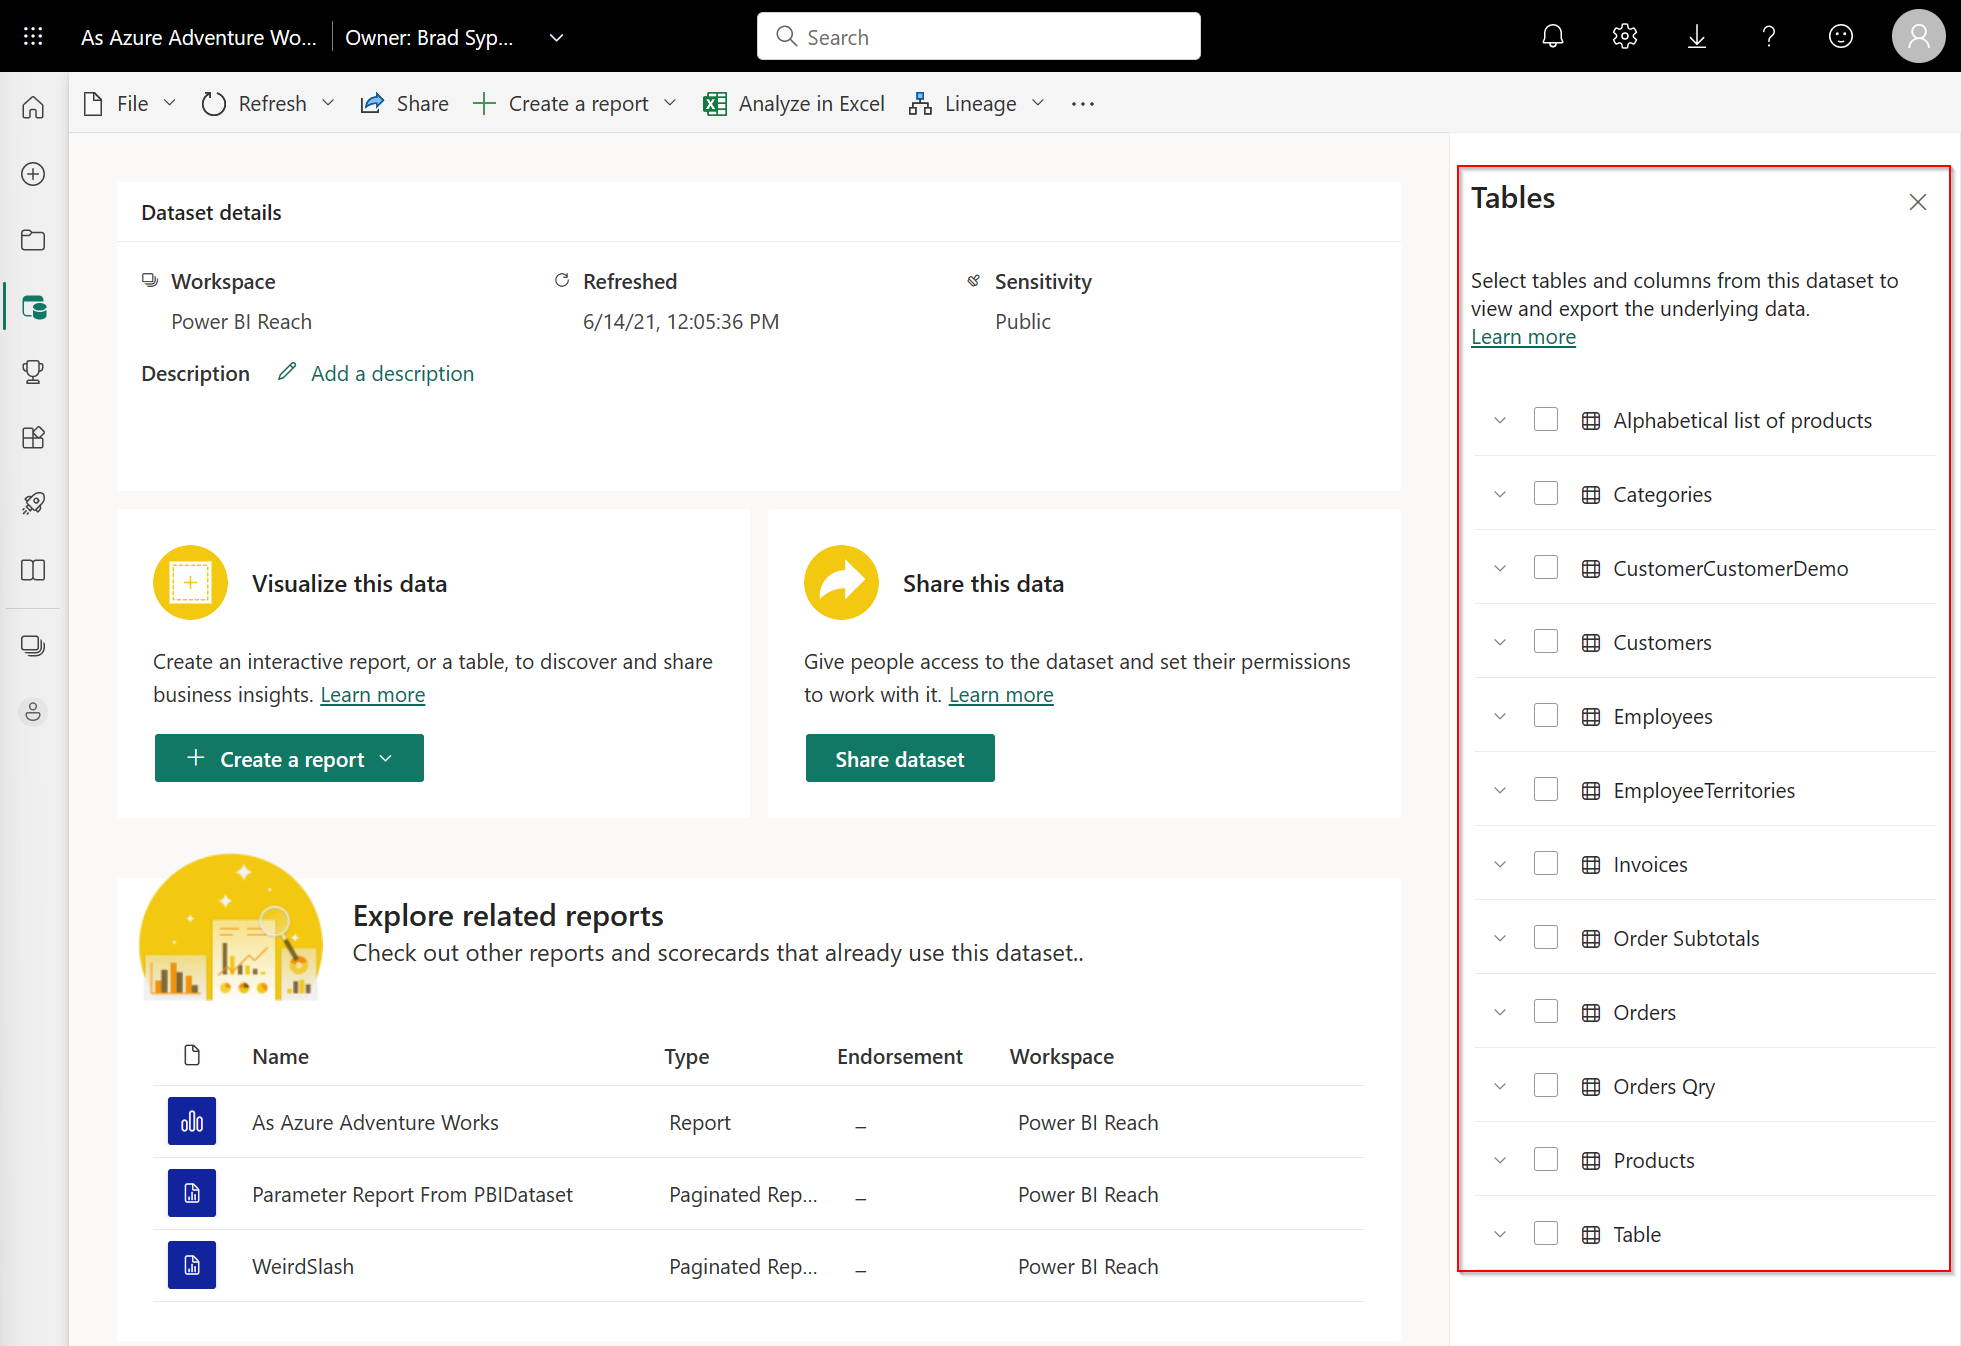This screenshot has width=1961, height=1346.
Task: Click the download icon in top bar
Action: [x=1699, y=37]
